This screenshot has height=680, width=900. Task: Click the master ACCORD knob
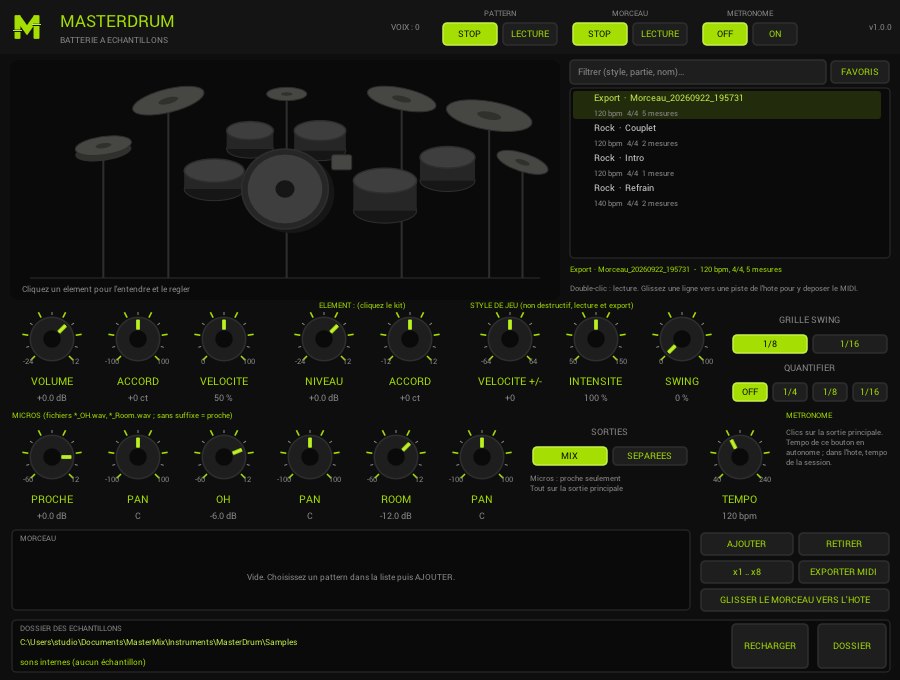138,339
